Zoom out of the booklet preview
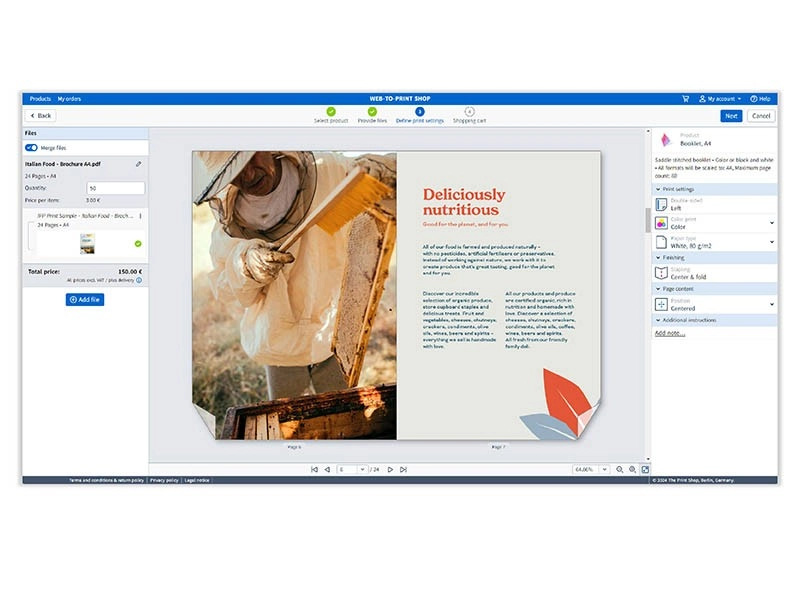800x600 pixels. (x=620, y=469)
